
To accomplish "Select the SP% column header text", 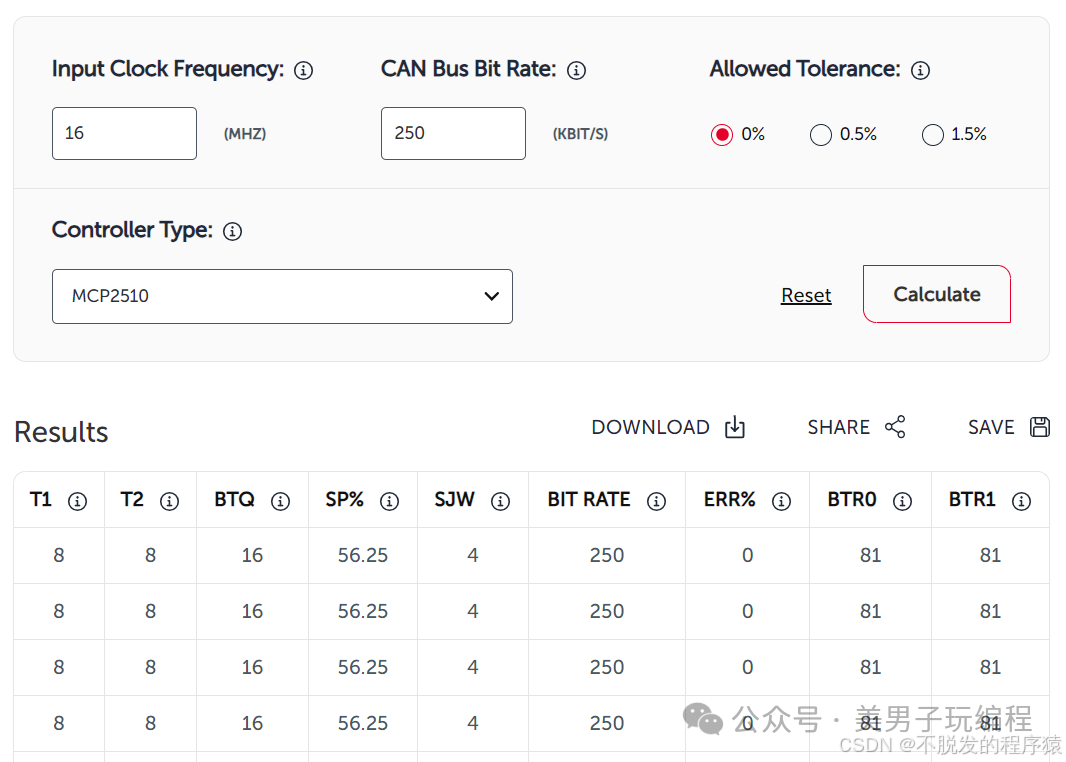I will [x=345, y=500].
